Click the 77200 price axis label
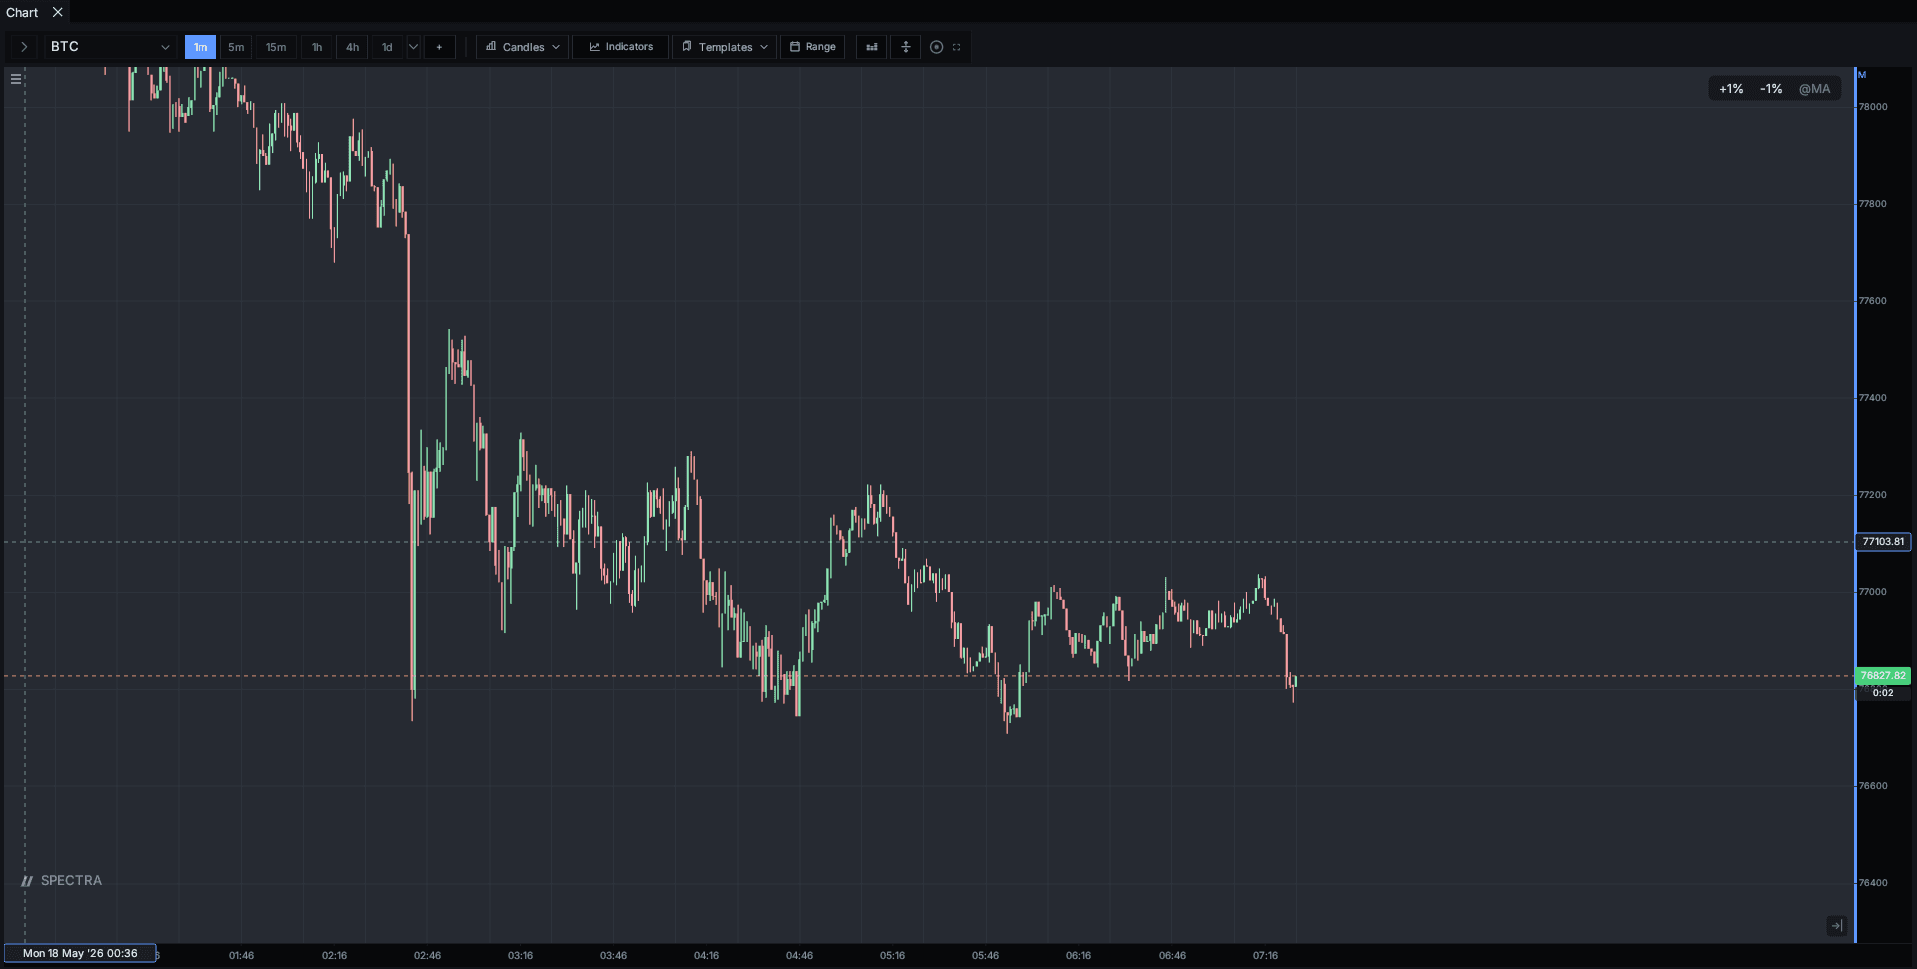Viewport: 1917px width, 969px height. (1873, 495)
